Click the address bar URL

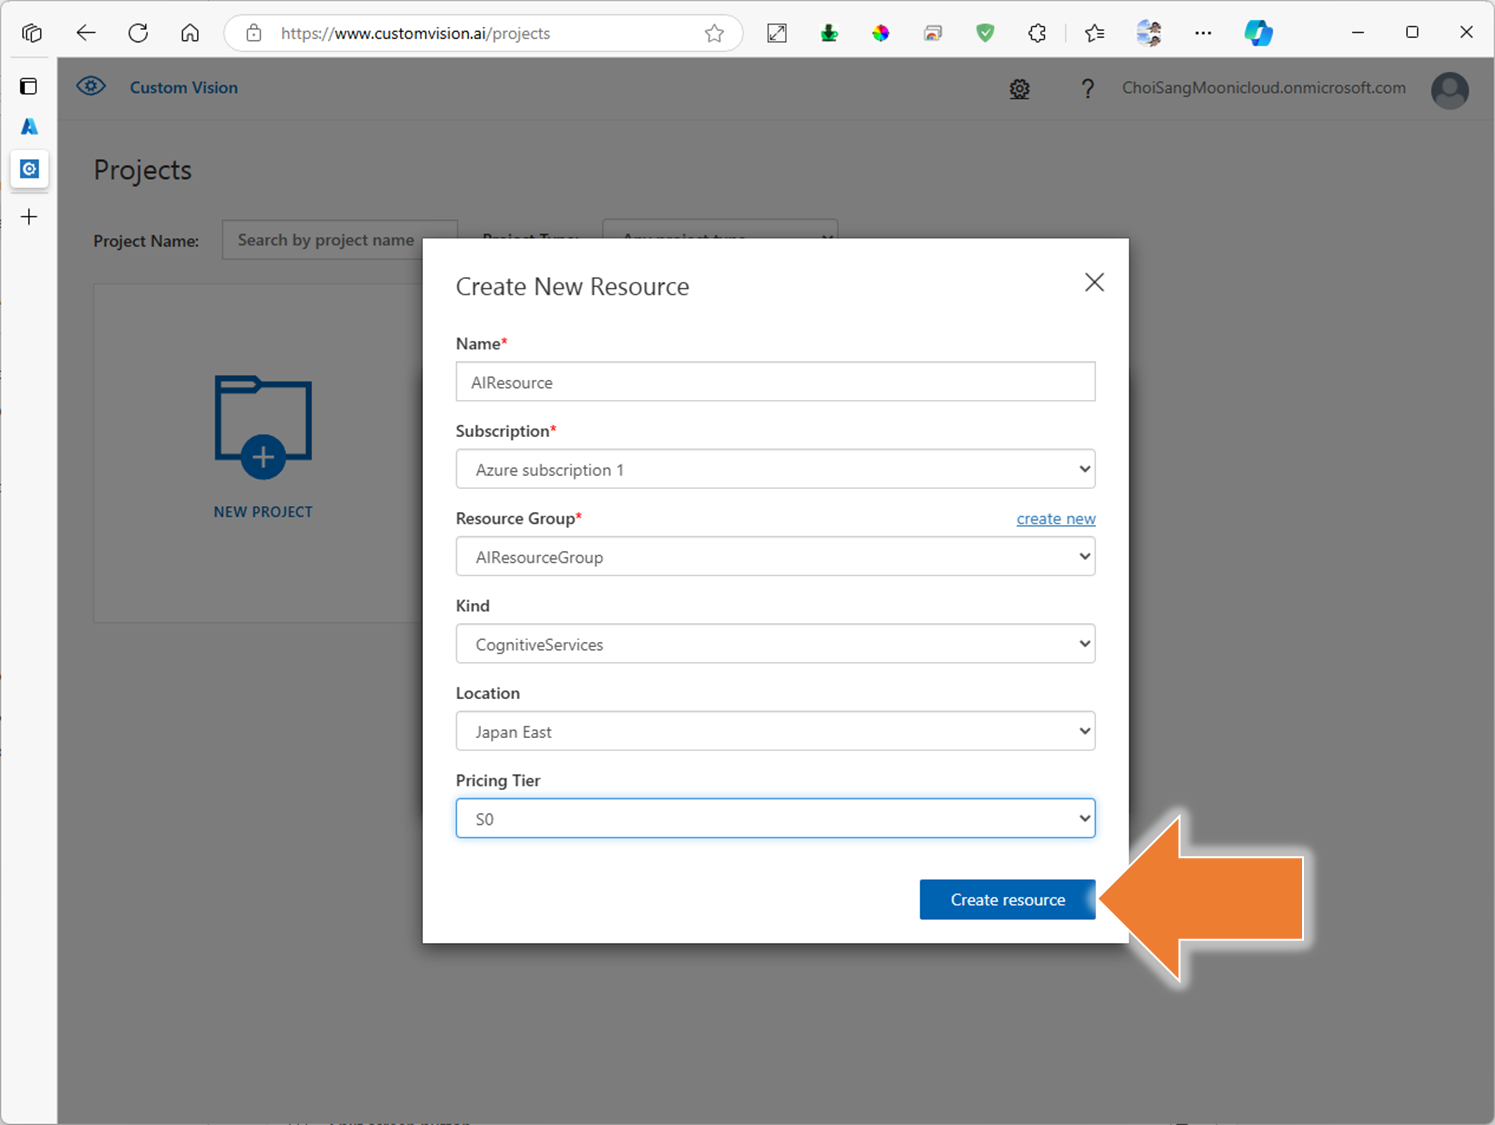(415, 33)
